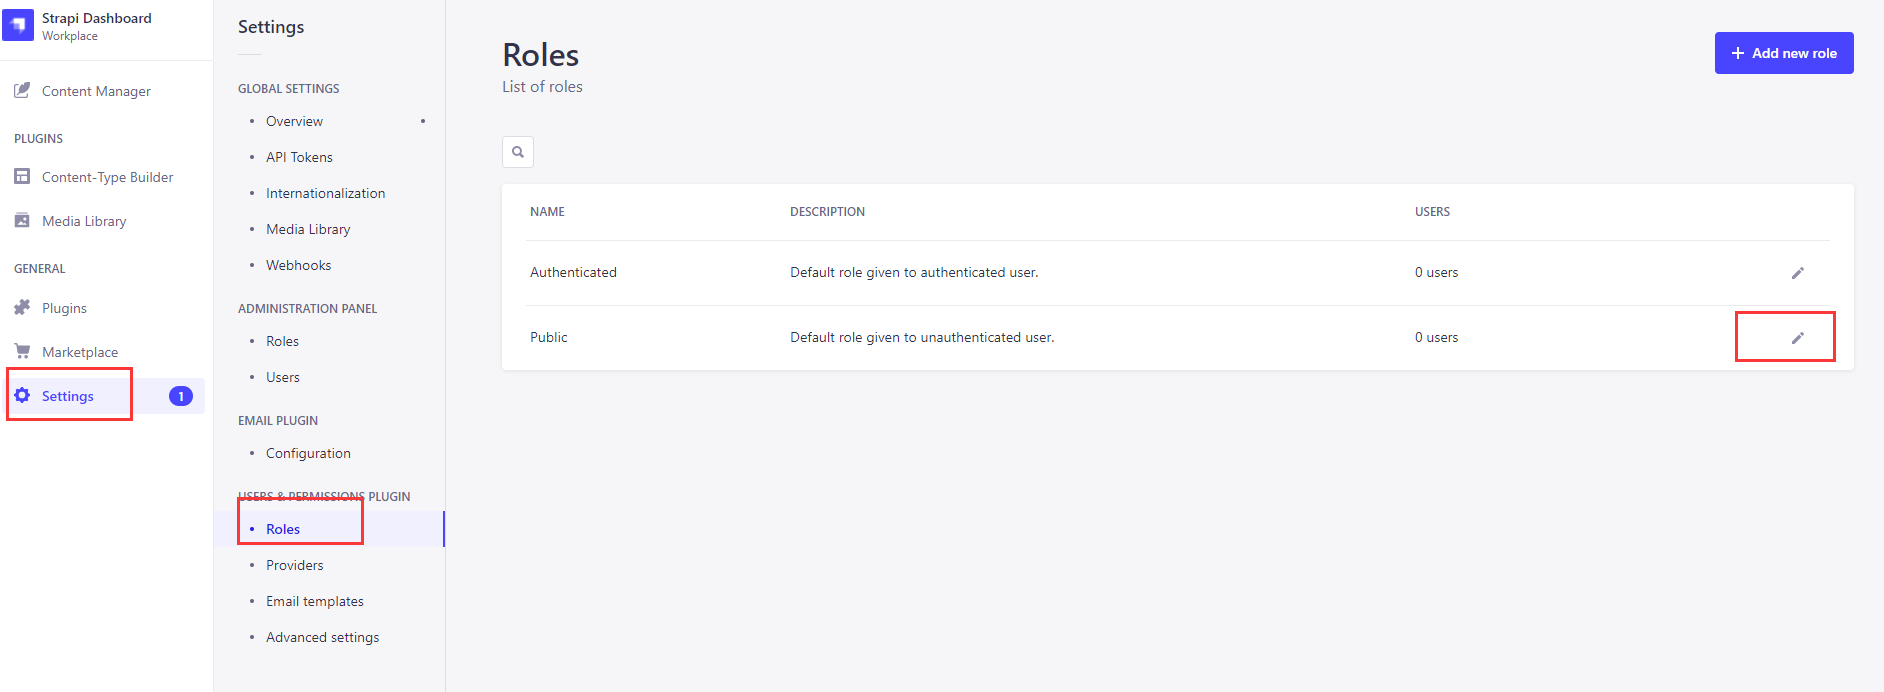The height and width of the screenshot is (692, 1884).
Task: Open Internationalization settings
Action: click(325, 192)
